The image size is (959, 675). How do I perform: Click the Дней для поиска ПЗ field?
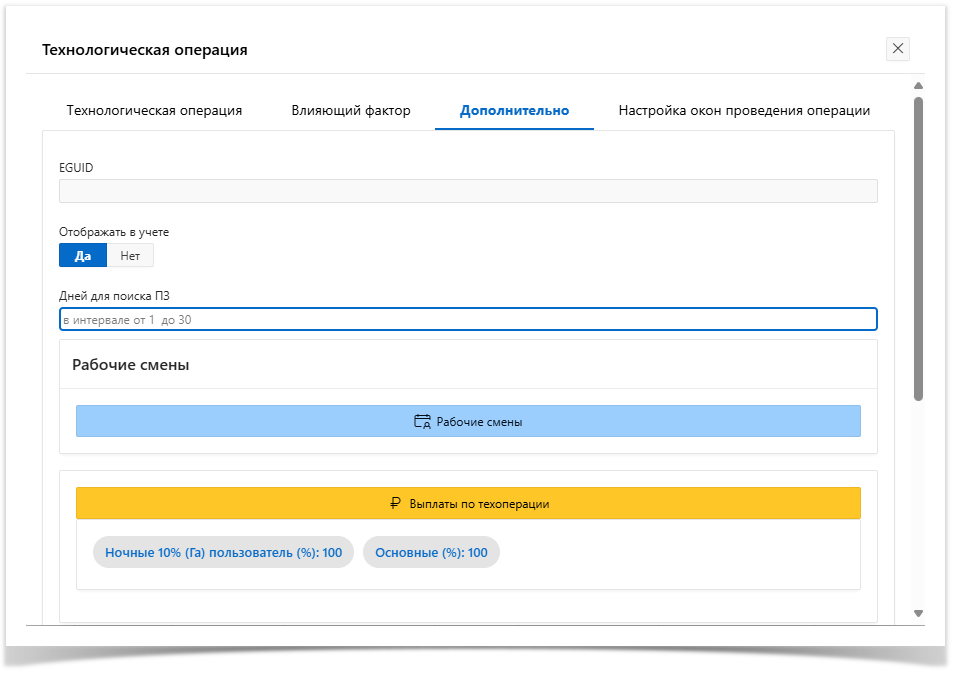468,320
